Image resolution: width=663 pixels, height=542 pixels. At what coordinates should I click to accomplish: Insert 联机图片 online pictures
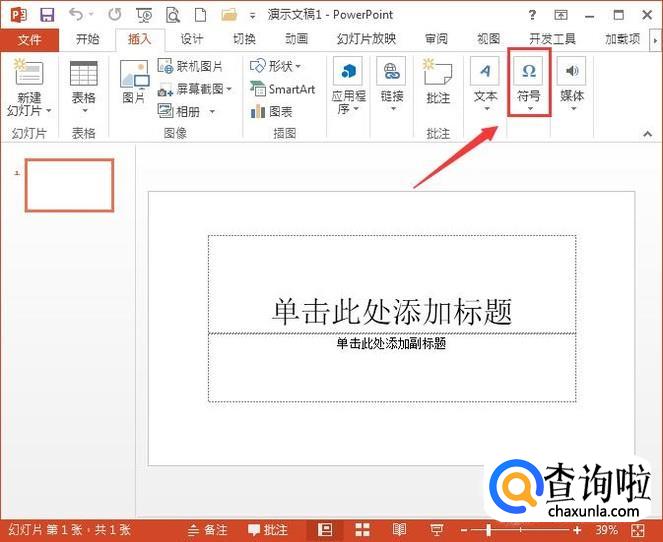tap(190, 66)
